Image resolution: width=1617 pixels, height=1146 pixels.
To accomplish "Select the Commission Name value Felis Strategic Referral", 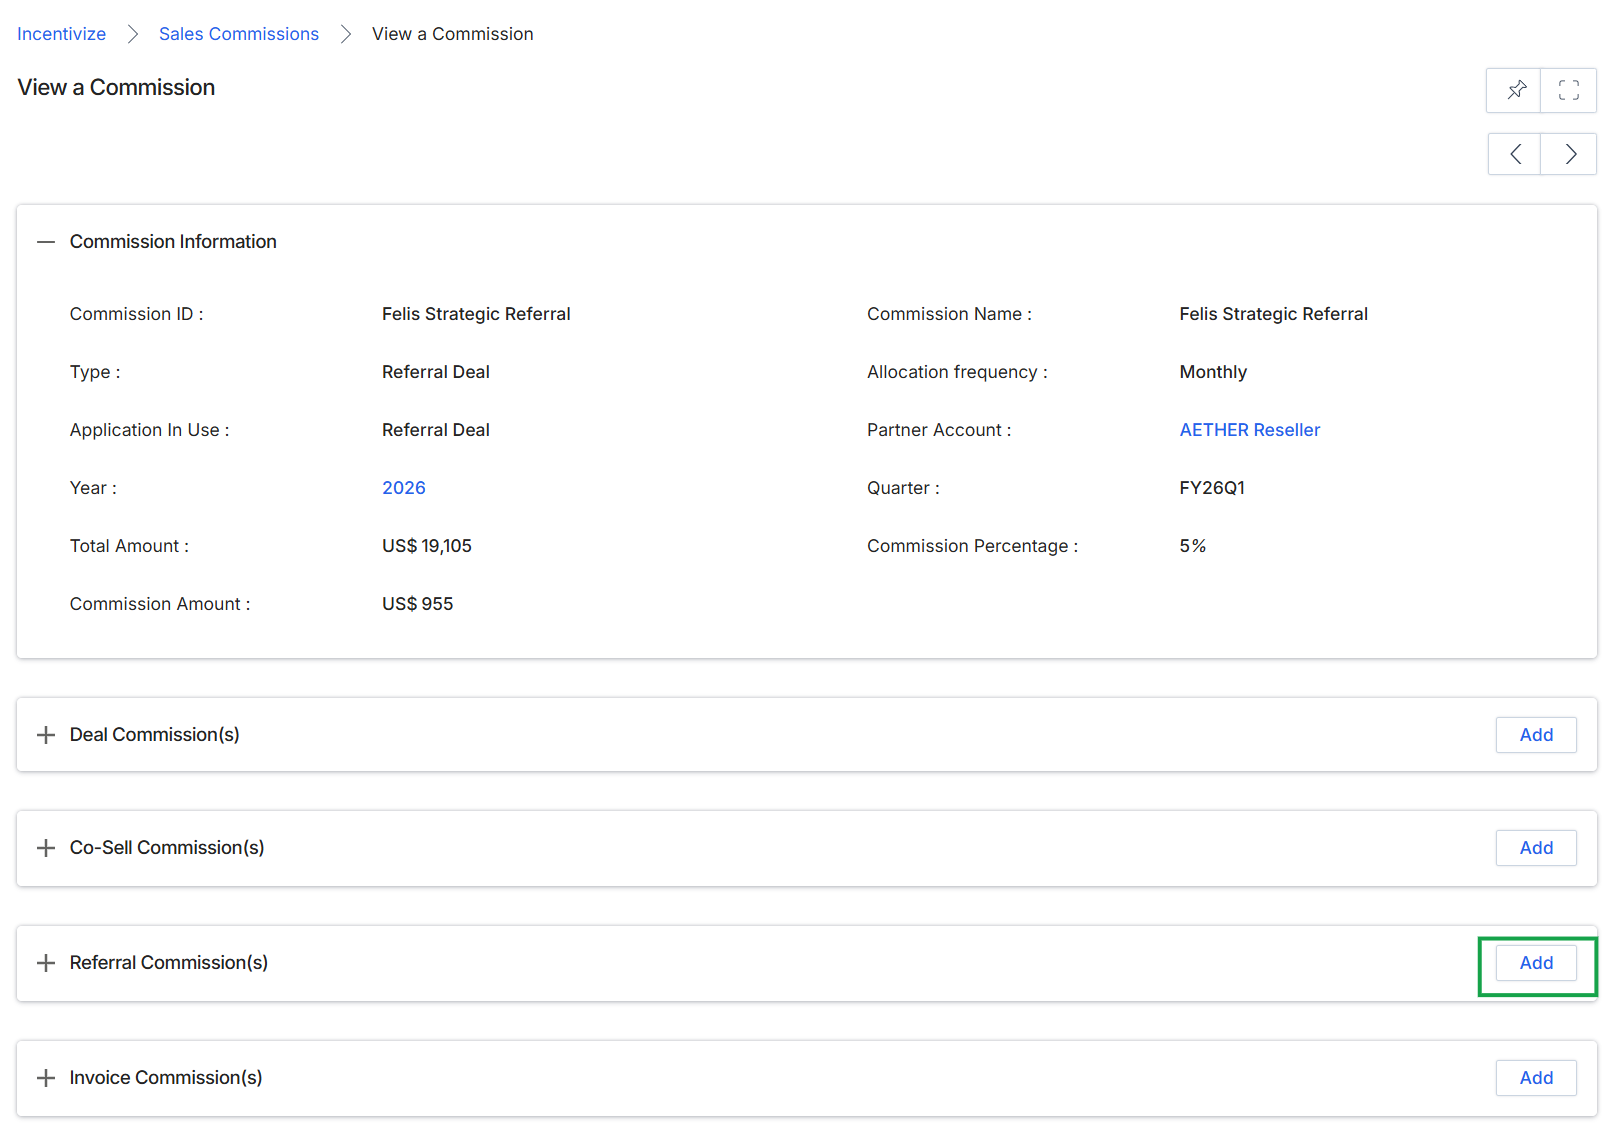I will [1273, 314].
